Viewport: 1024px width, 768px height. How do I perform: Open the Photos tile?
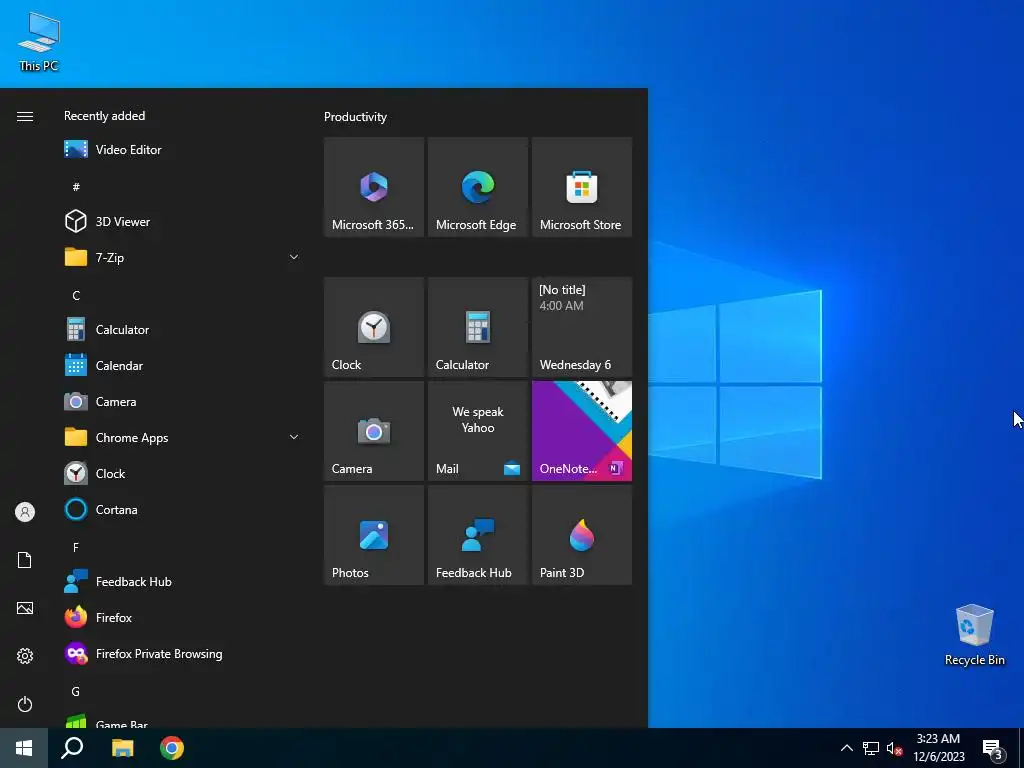pyautogui.click(x=374, y=535)
